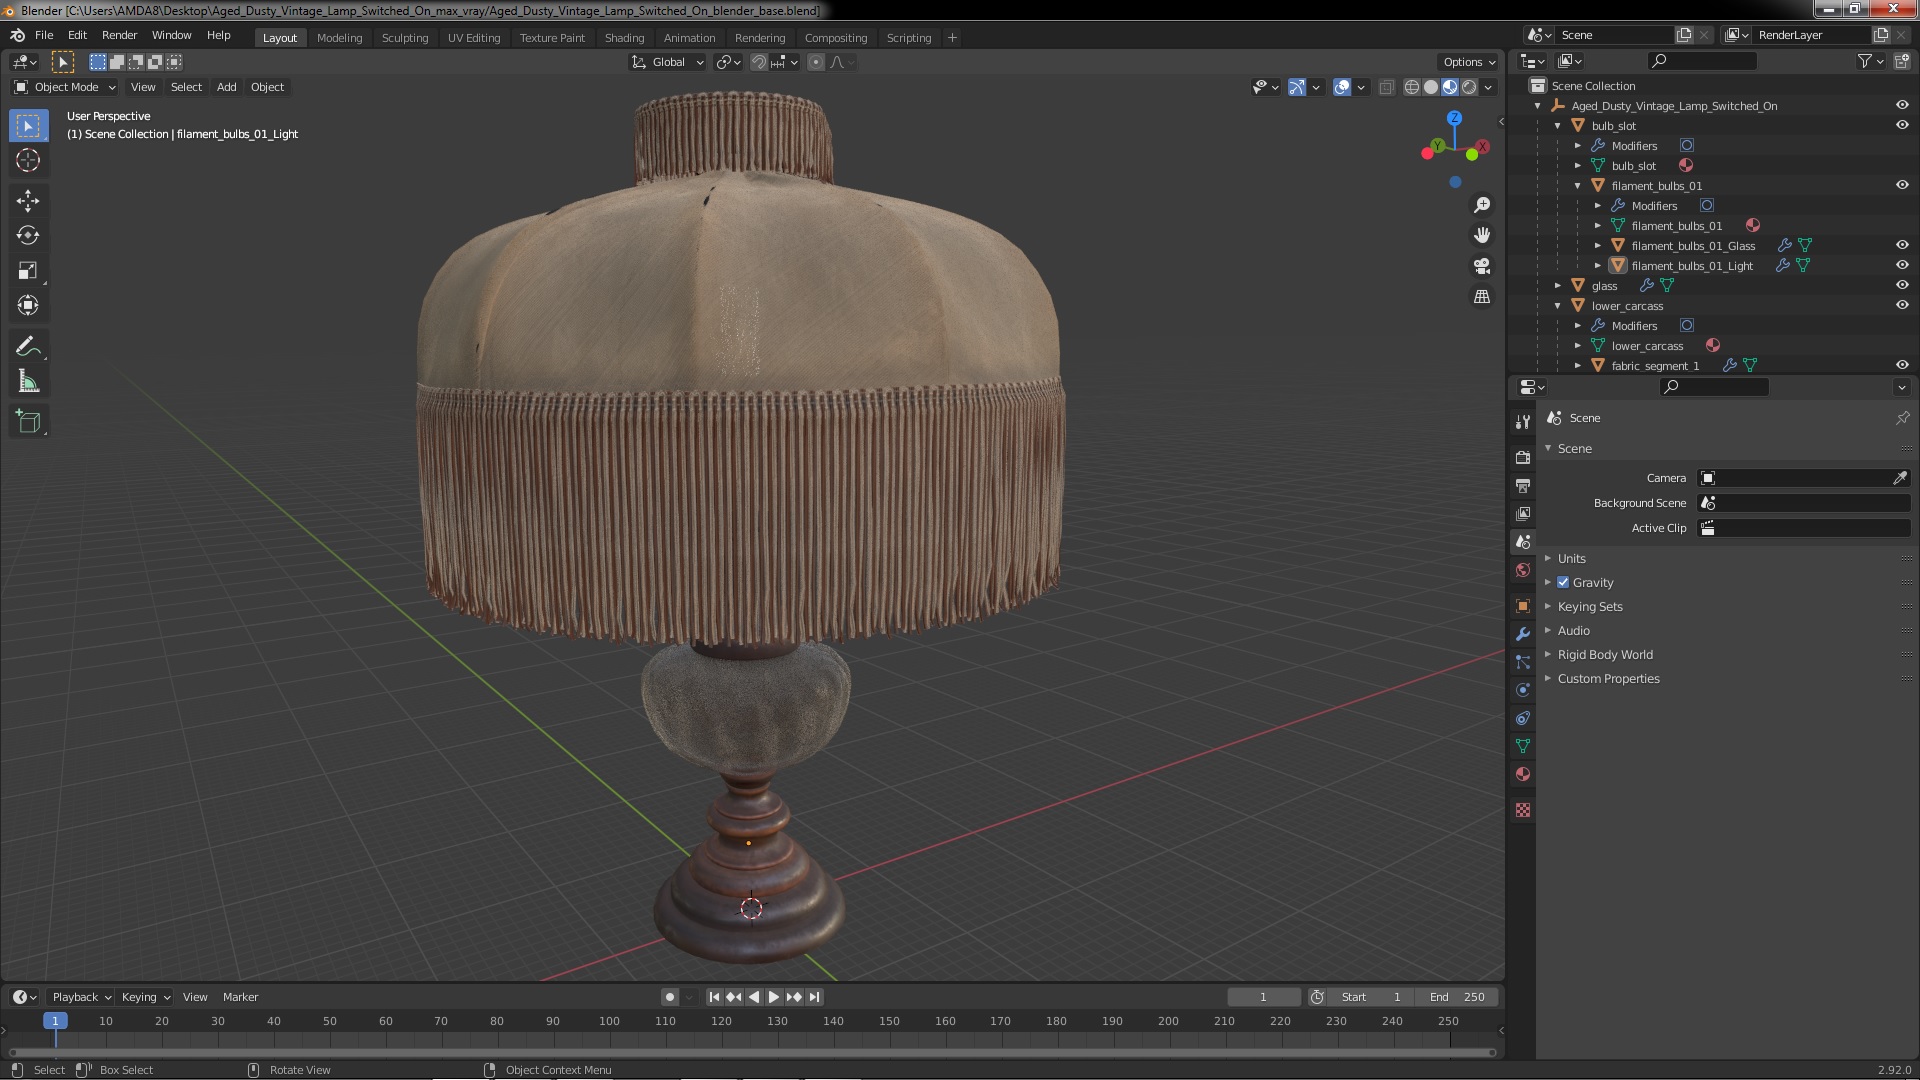
Task: Switch to the Modeling workspace tab
Action: (339, 38)
